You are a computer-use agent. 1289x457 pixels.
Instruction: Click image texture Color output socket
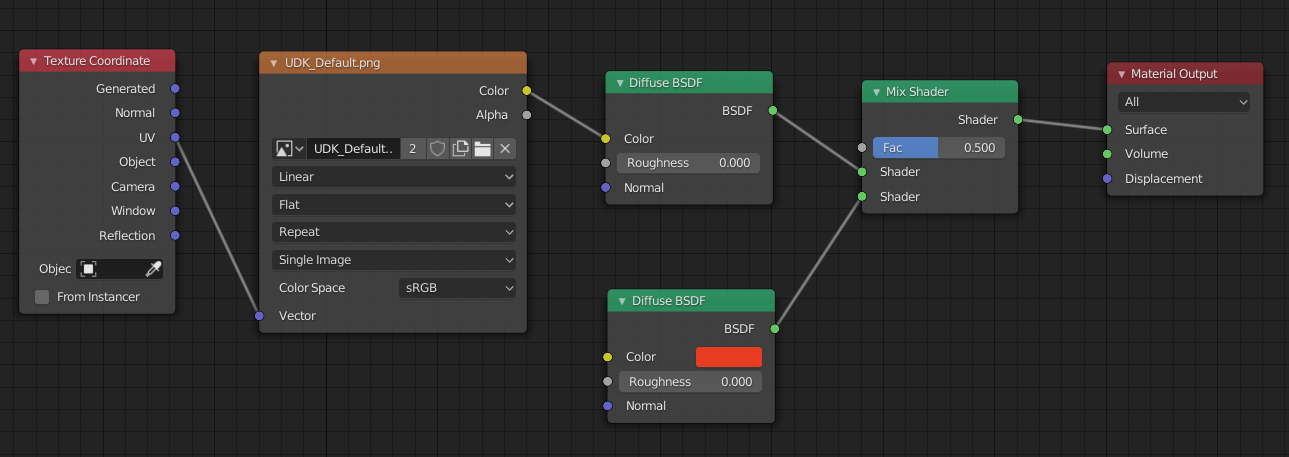point(526,91)
